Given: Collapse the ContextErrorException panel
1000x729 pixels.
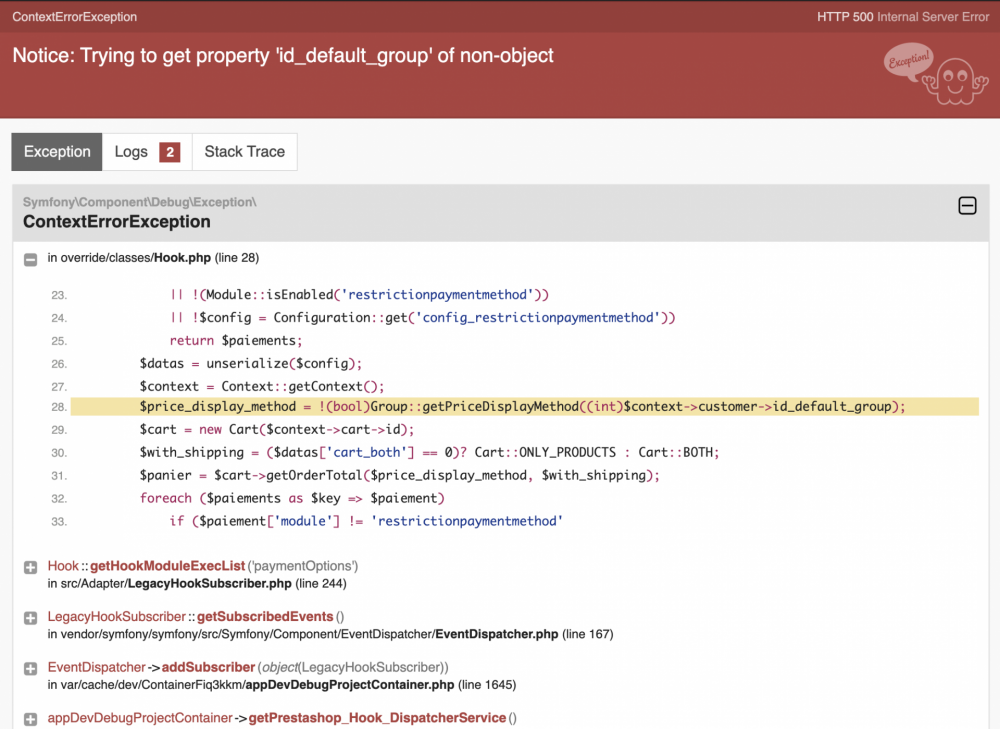Looking at the screenshot, I should tap(967, 206).
